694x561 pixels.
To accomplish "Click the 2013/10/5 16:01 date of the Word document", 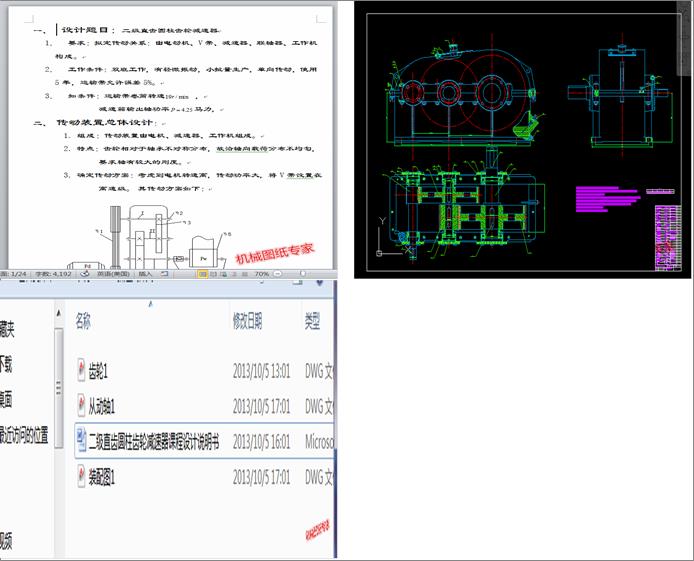I will [x=262, y=442].
